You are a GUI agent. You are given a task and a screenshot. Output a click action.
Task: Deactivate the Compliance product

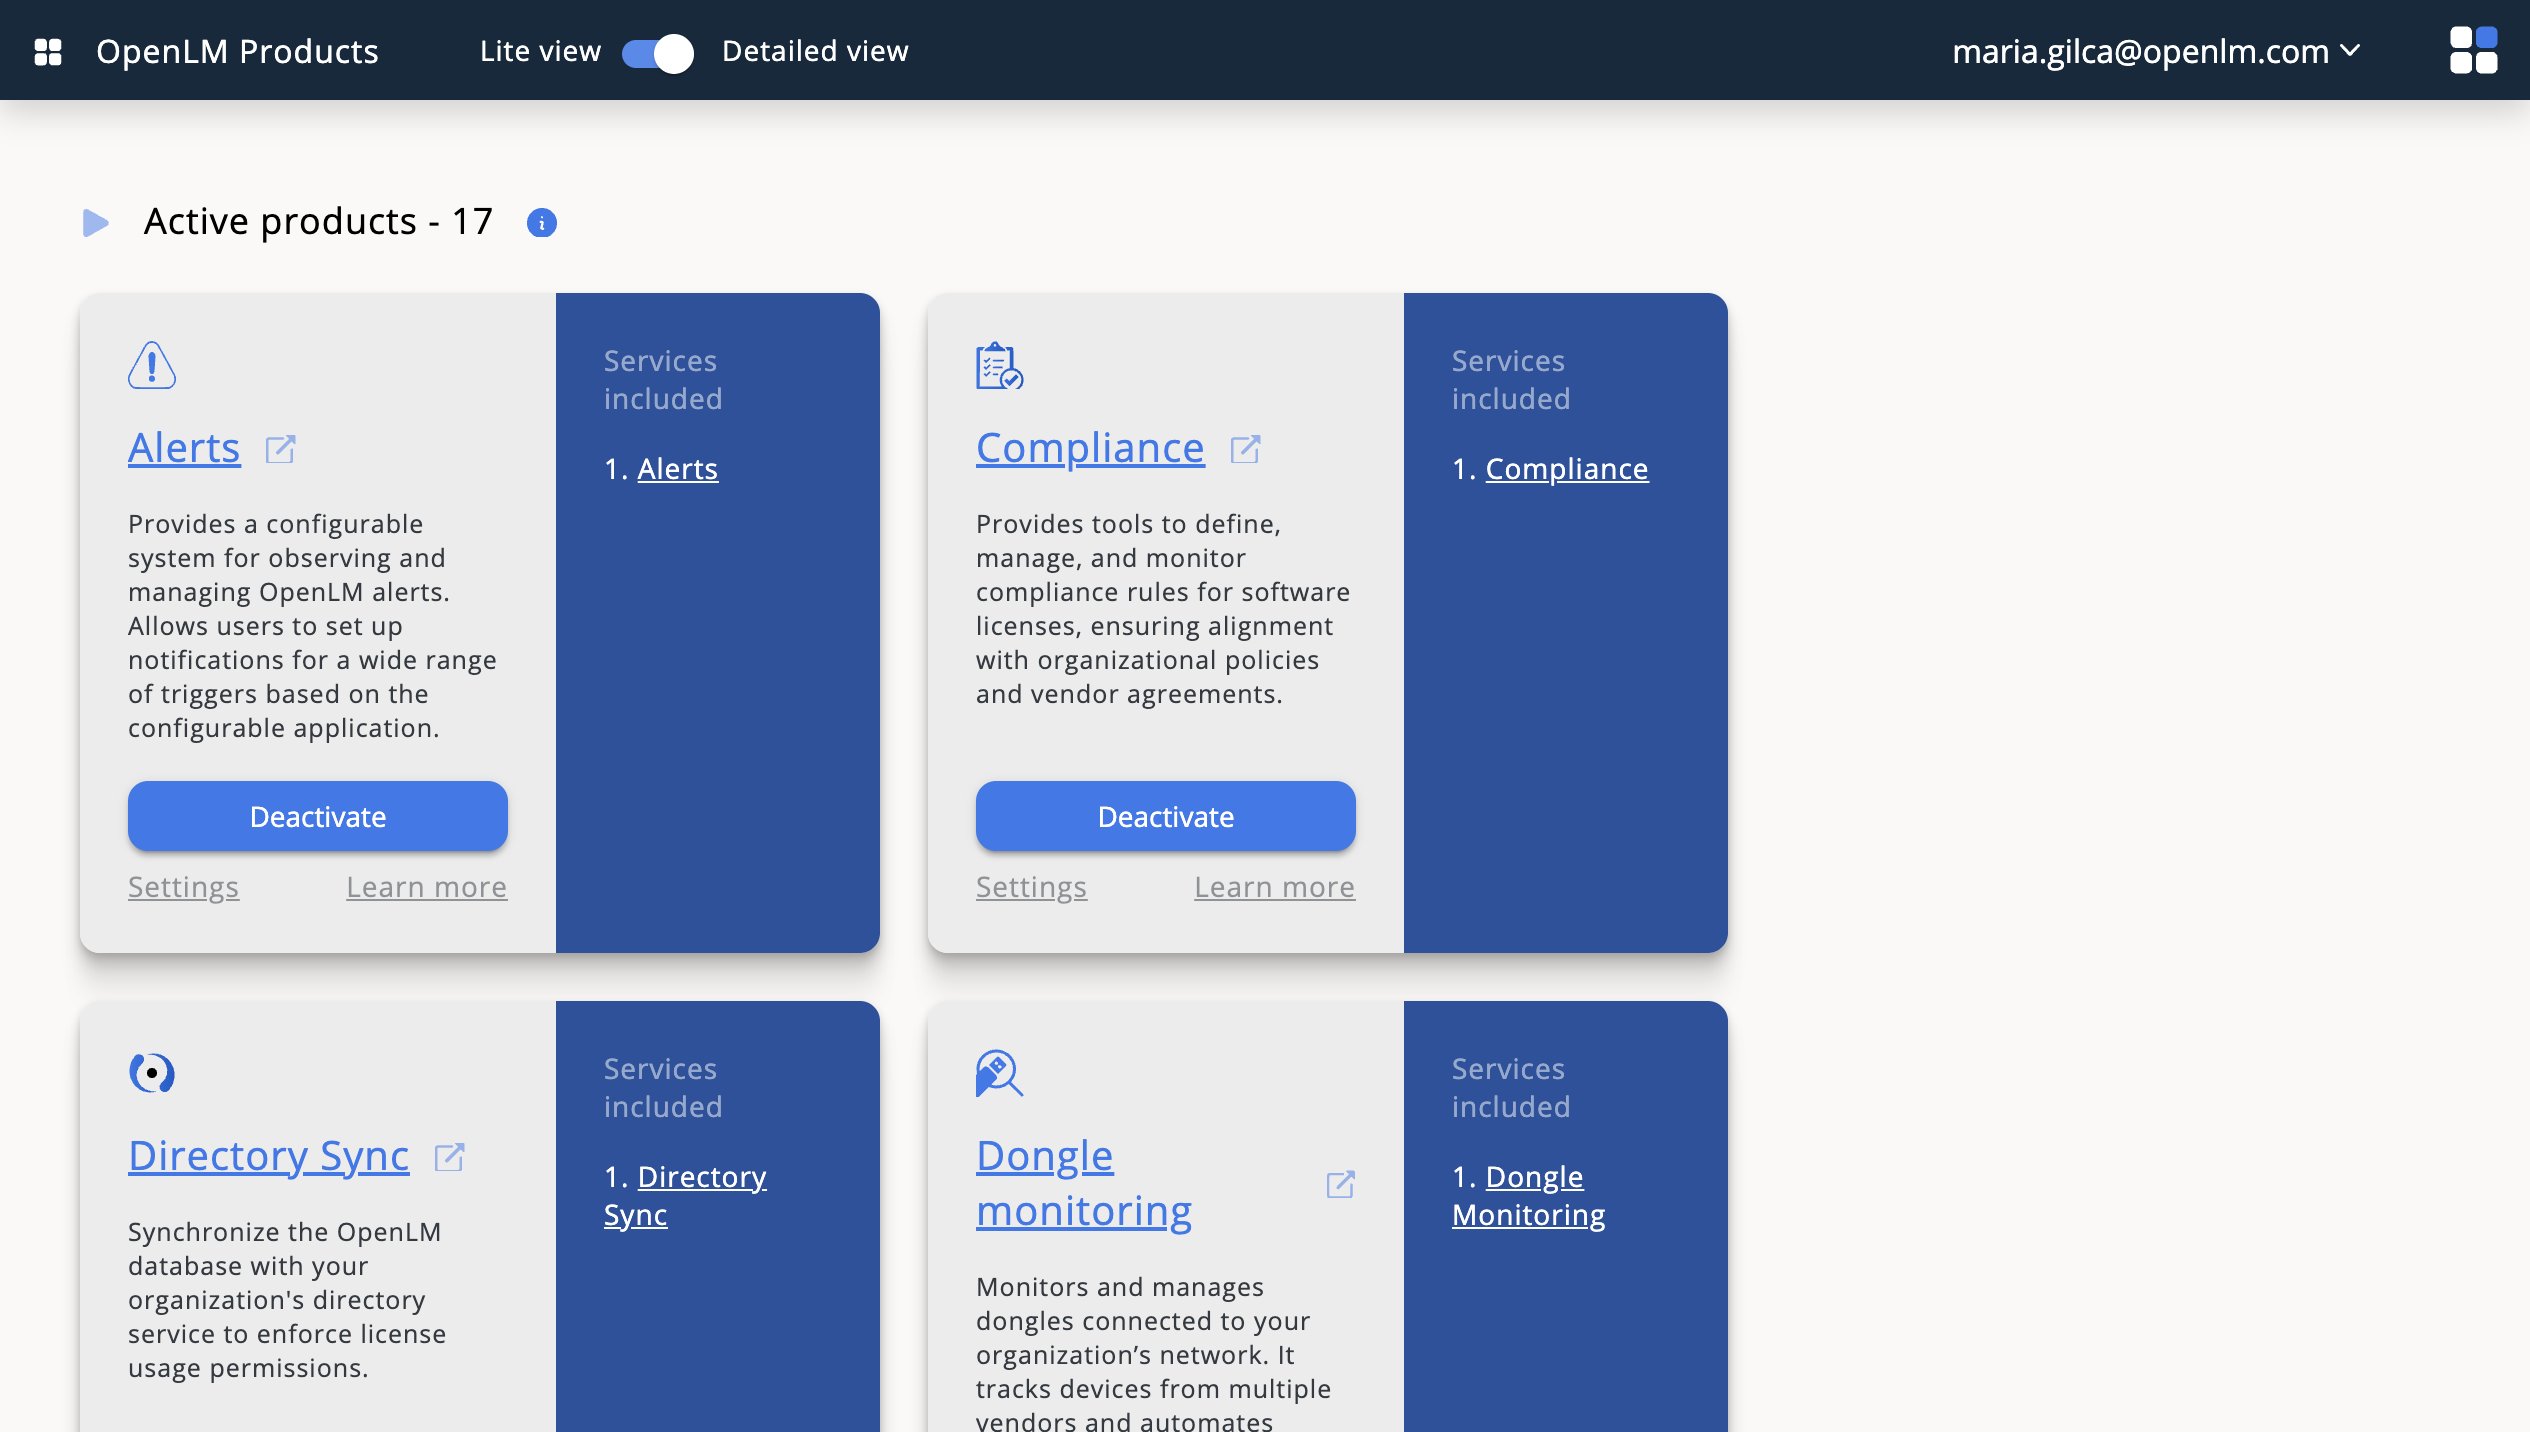(1165, 816)
